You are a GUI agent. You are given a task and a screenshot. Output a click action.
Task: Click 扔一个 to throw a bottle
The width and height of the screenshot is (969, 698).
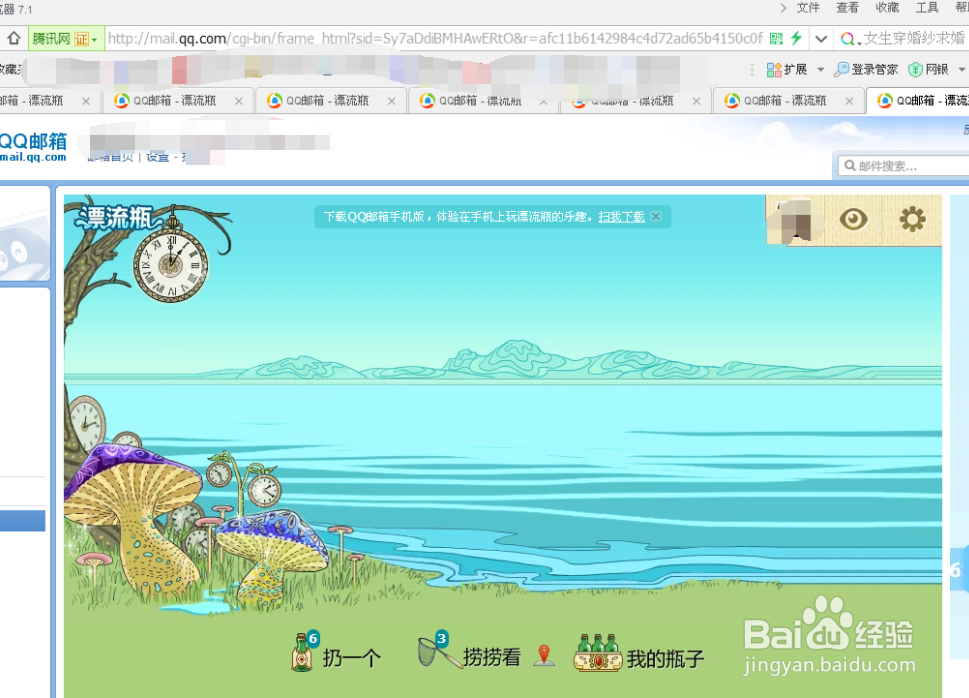point(351,658)
